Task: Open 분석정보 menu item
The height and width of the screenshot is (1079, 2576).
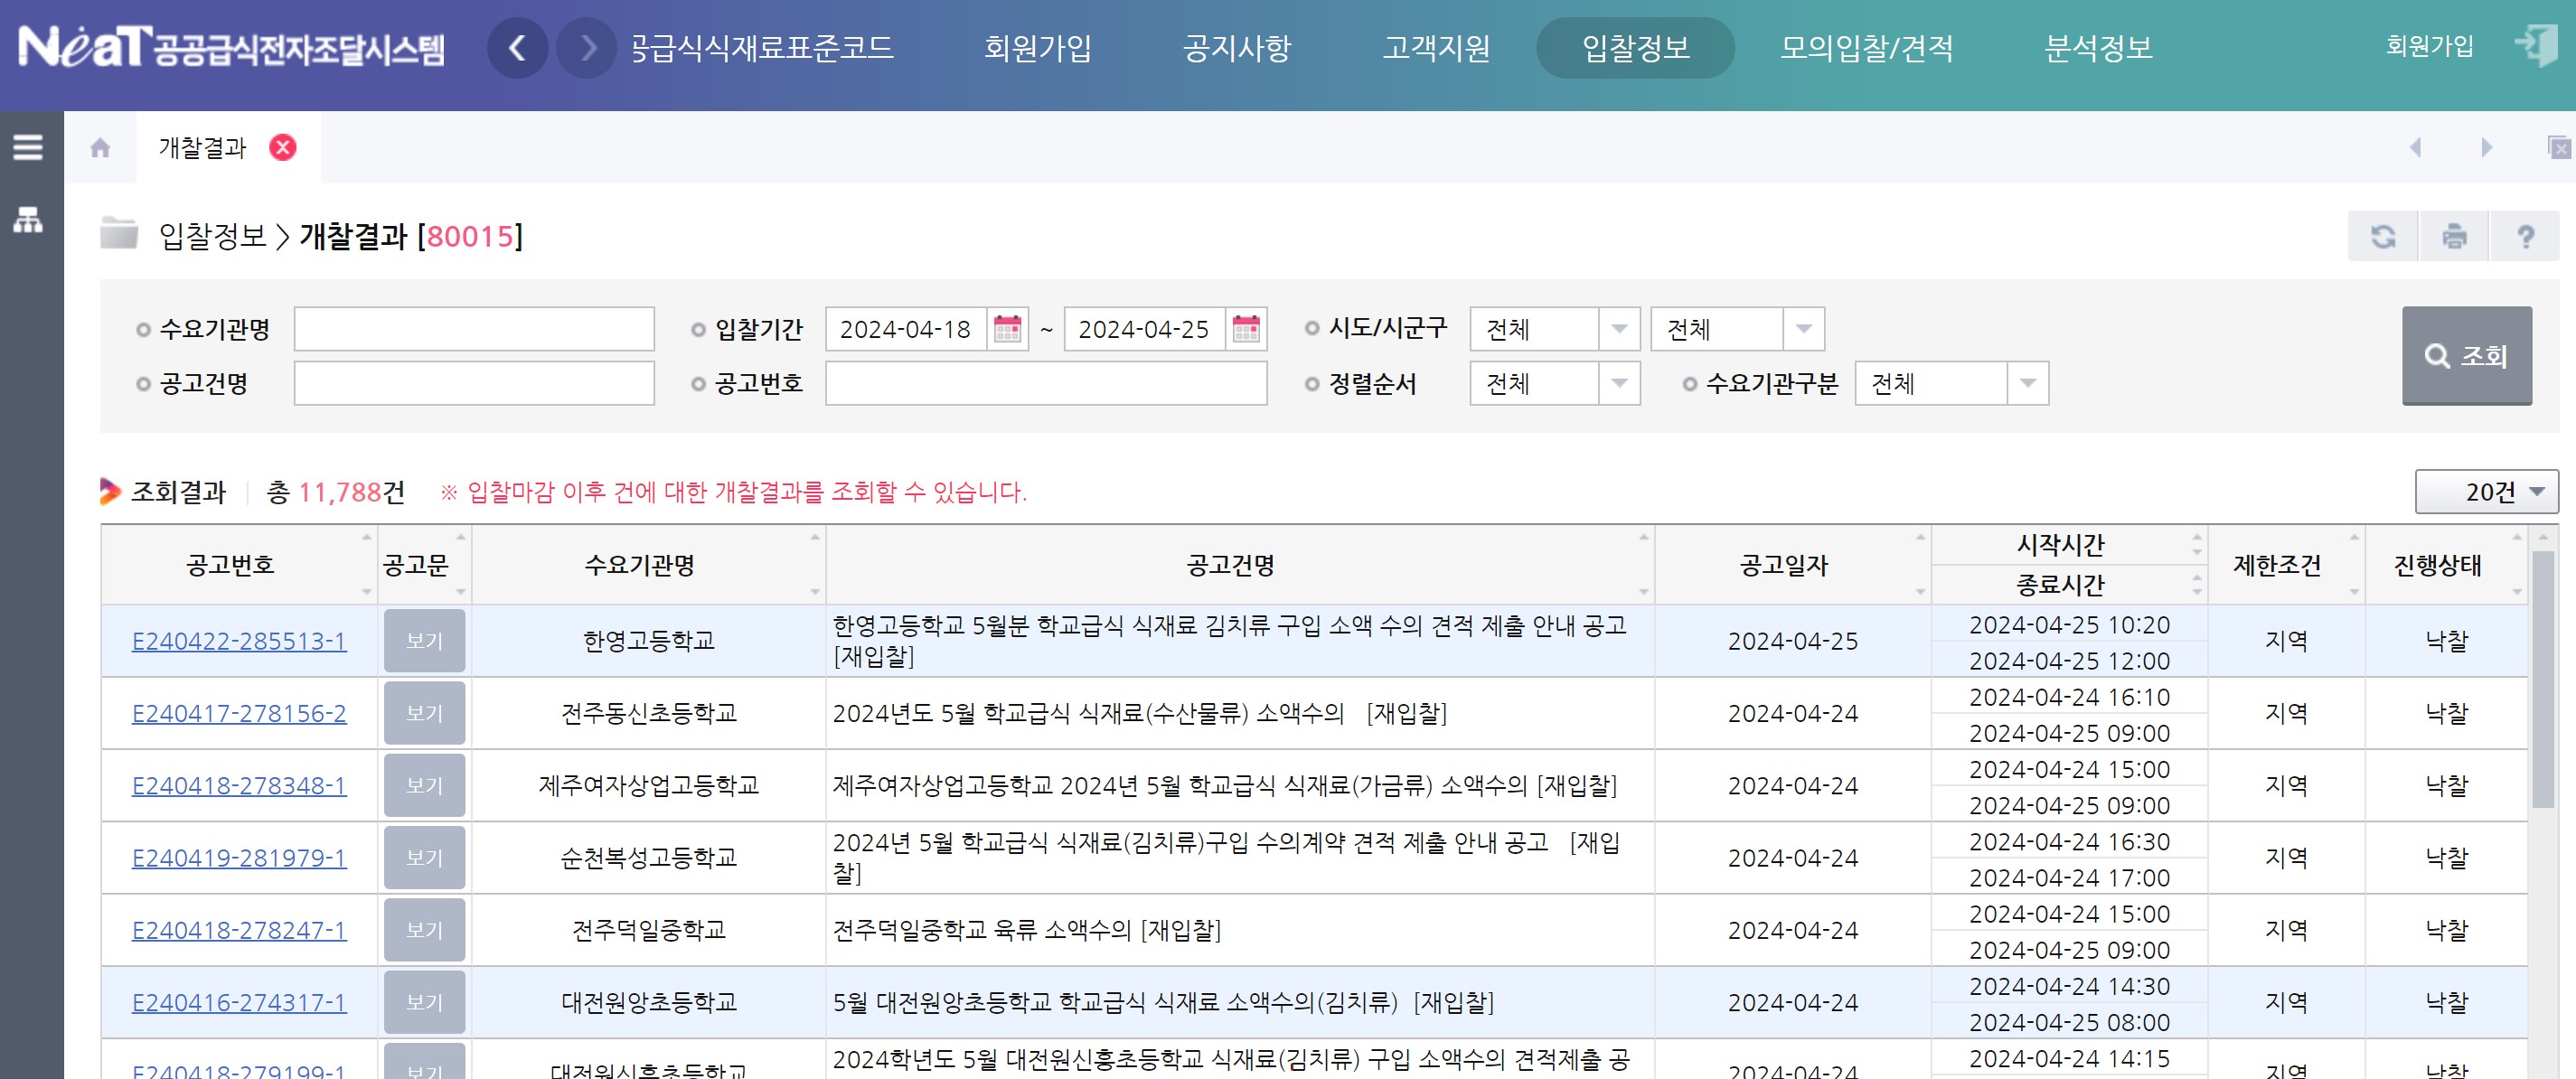Action: [x=2098, y=47]
